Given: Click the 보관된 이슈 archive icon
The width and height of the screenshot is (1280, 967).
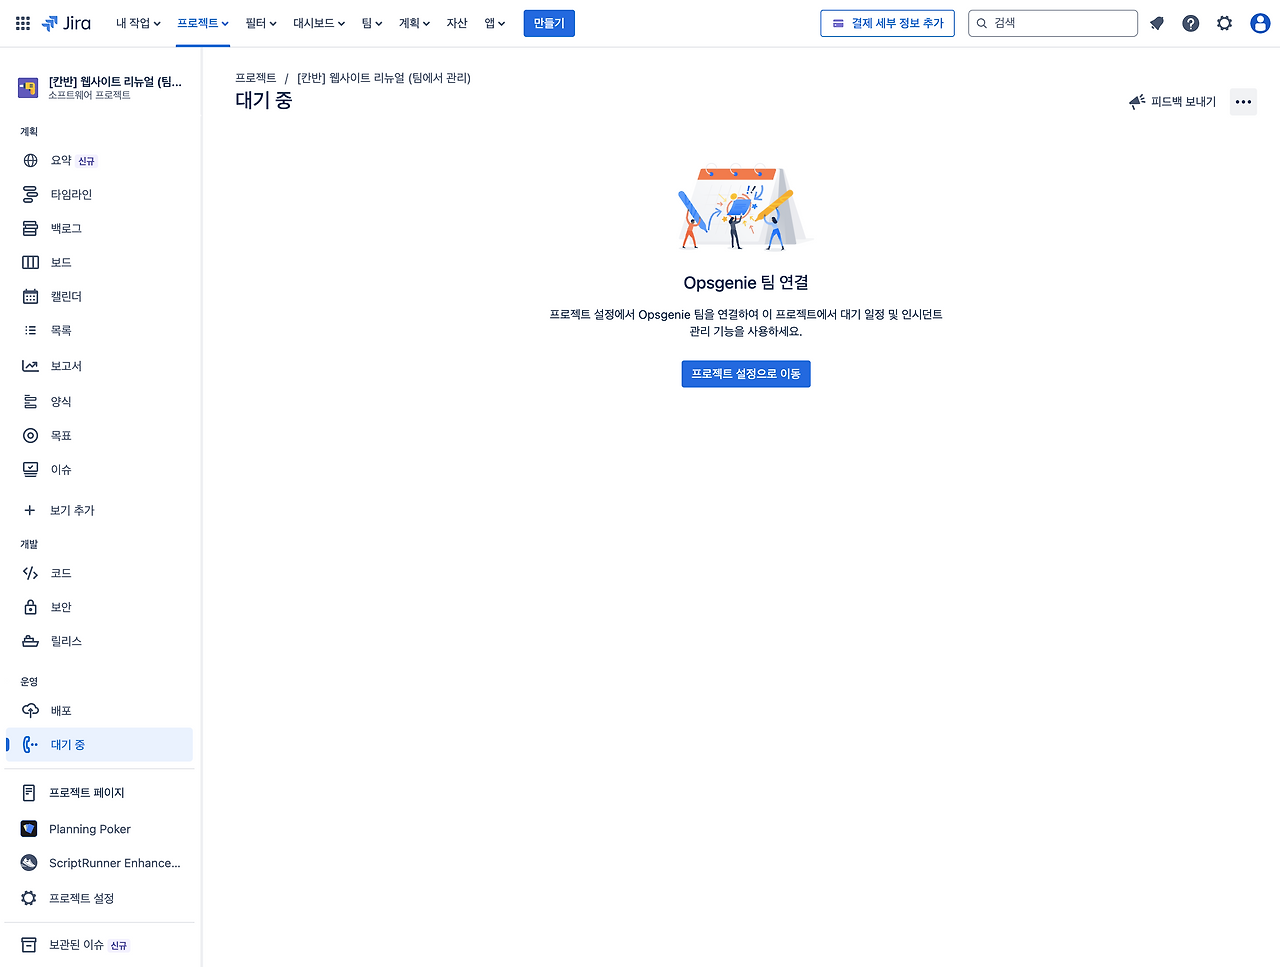Looking at the screenshot, I should click(x=29, y=944).
